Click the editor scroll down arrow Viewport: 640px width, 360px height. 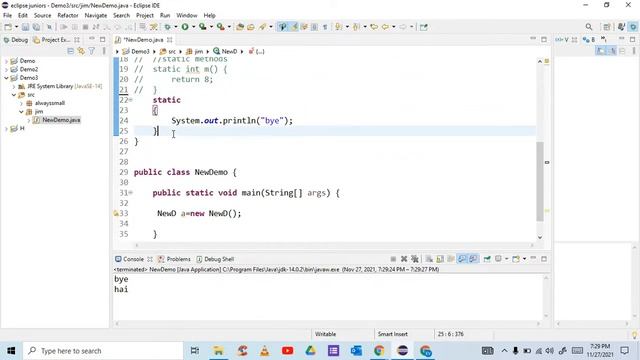[x=540, y=237]
